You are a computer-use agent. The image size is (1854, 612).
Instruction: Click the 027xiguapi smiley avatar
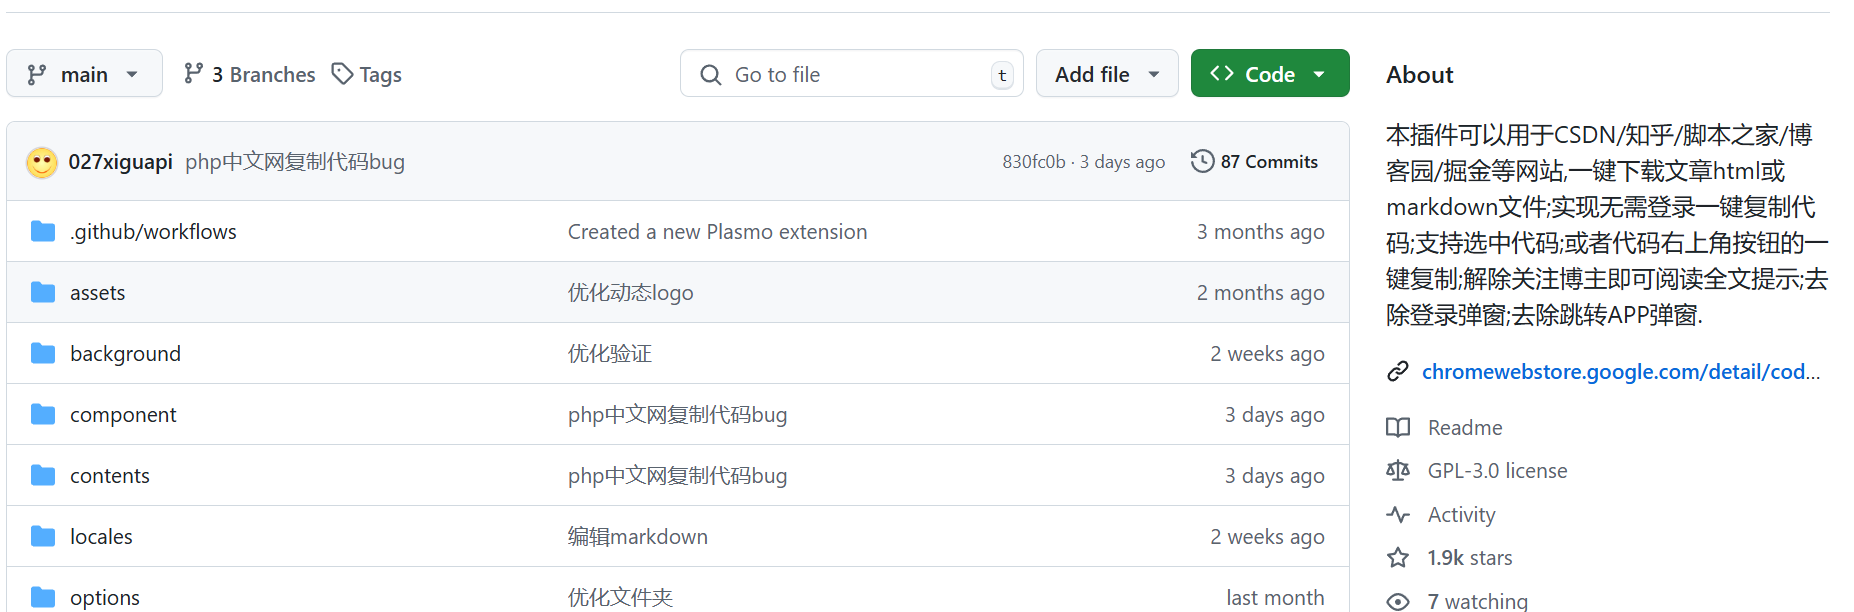(x=42, y=162)
